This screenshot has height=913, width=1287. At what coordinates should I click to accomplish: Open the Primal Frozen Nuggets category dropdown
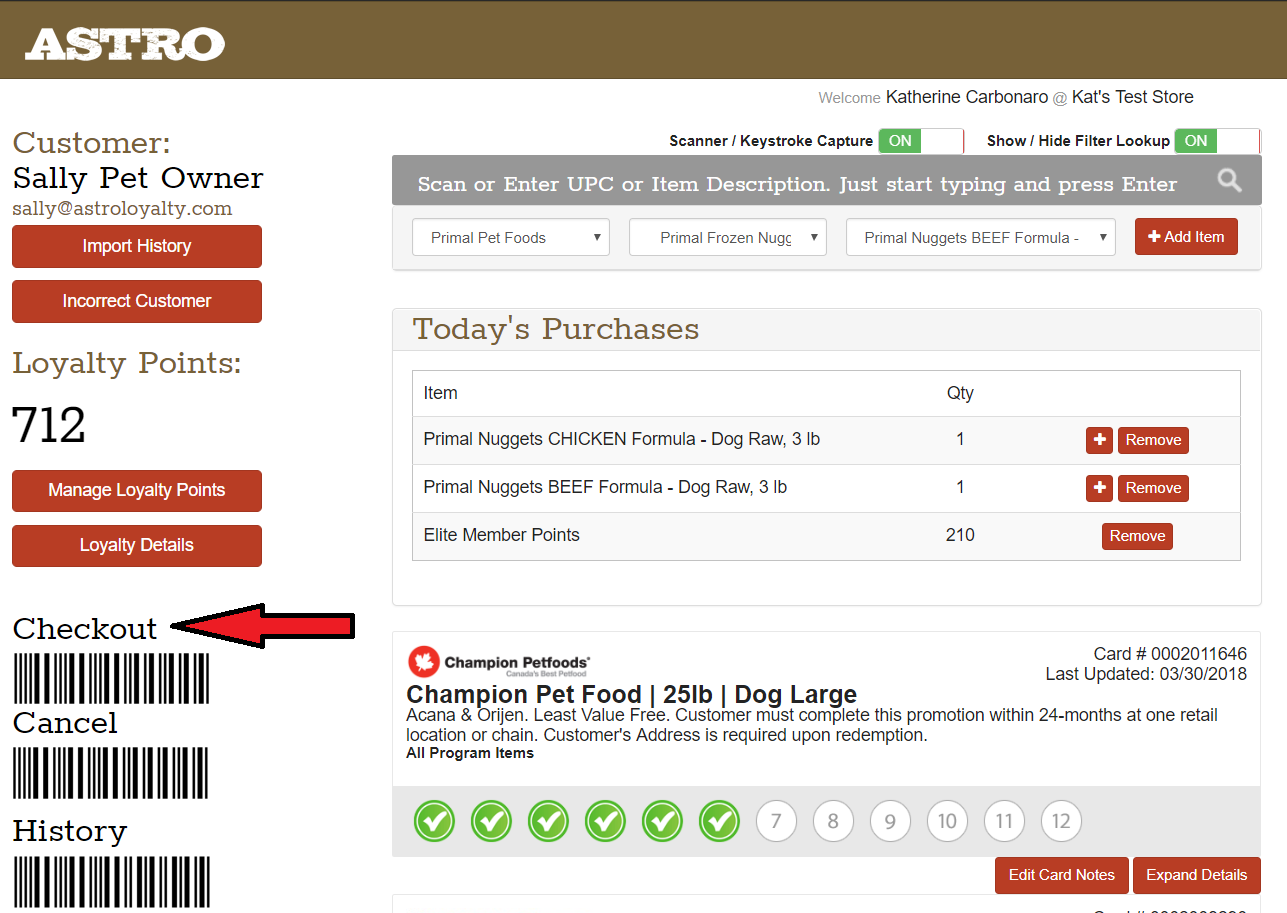click(x=728, y=237)
